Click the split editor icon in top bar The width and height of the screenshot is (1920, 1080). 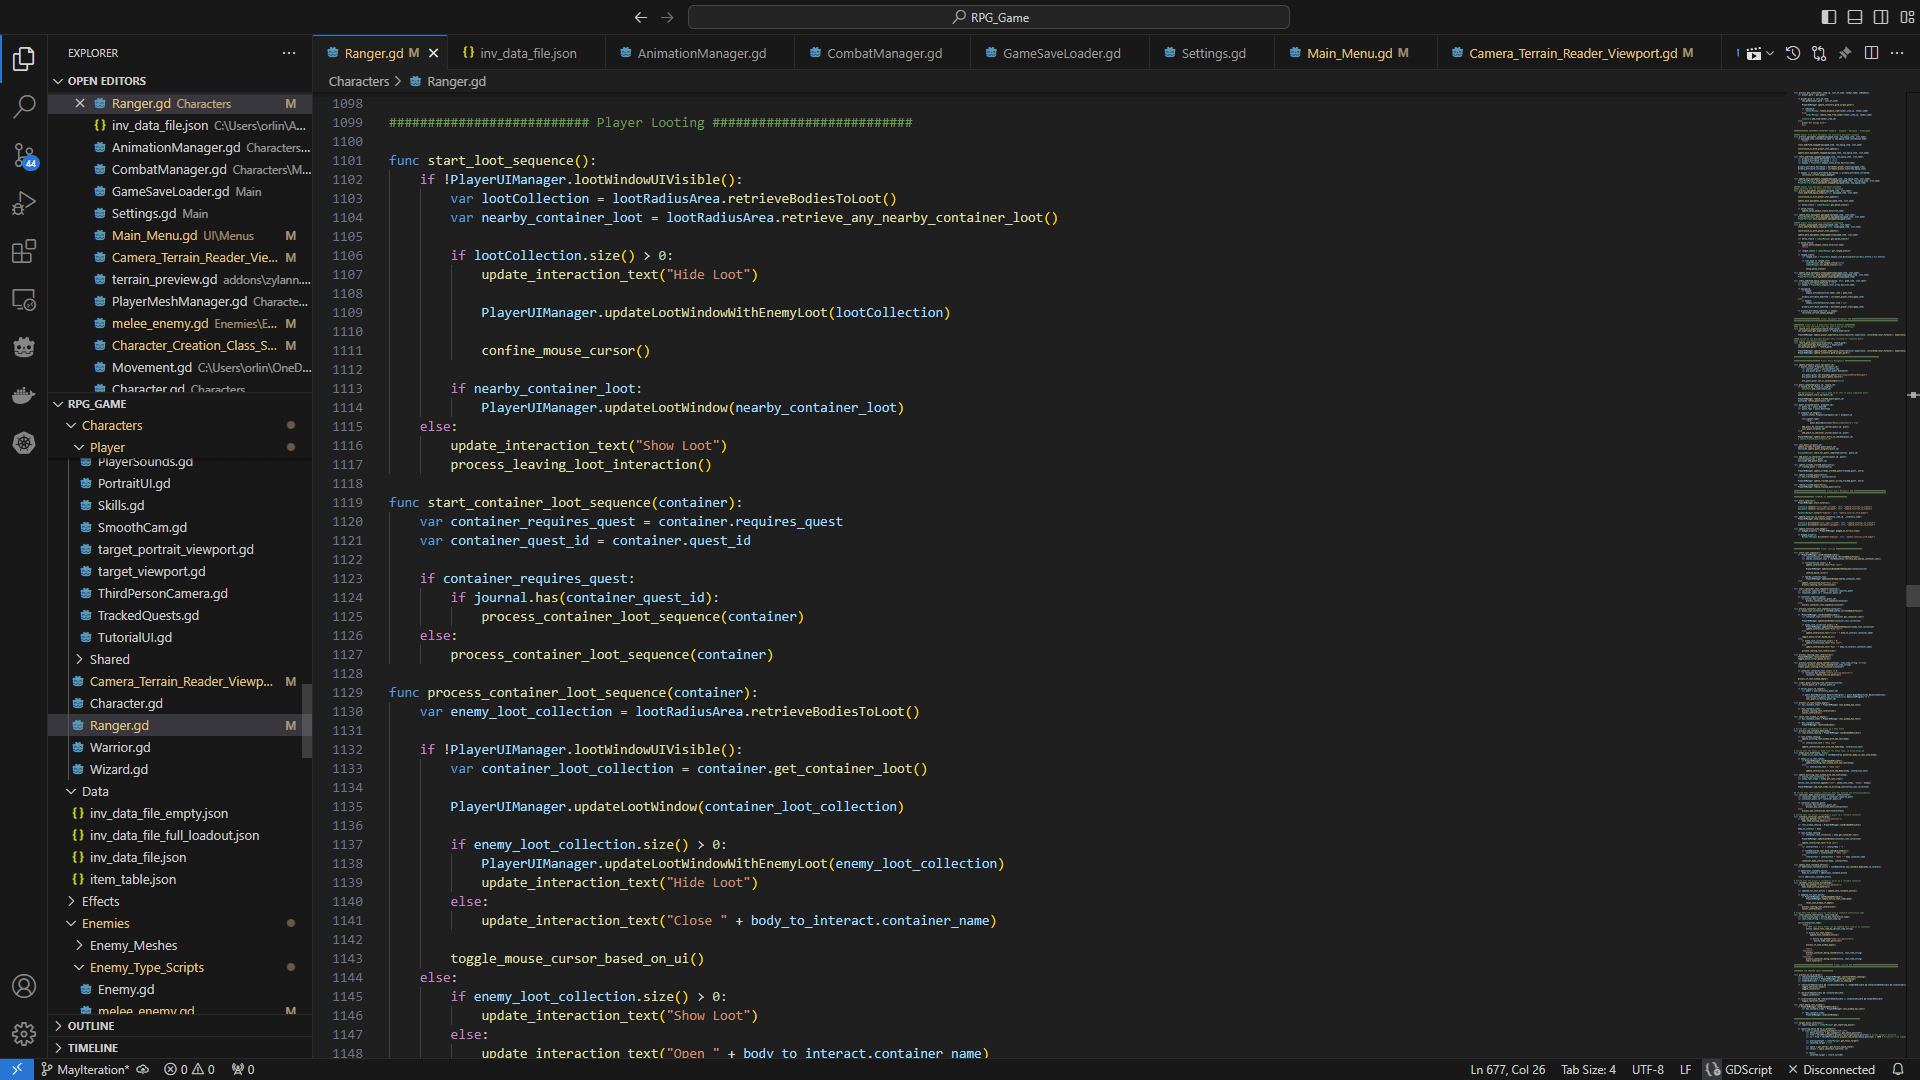tap(1870, 53)
